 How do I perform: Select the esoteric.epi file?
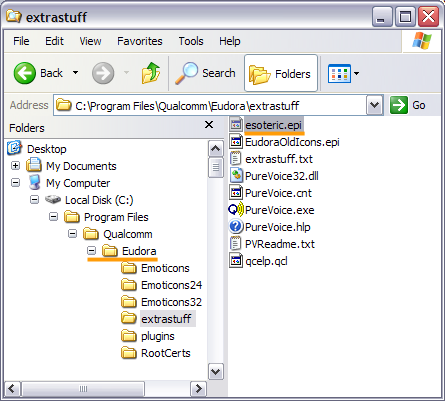tap(273, 125)
